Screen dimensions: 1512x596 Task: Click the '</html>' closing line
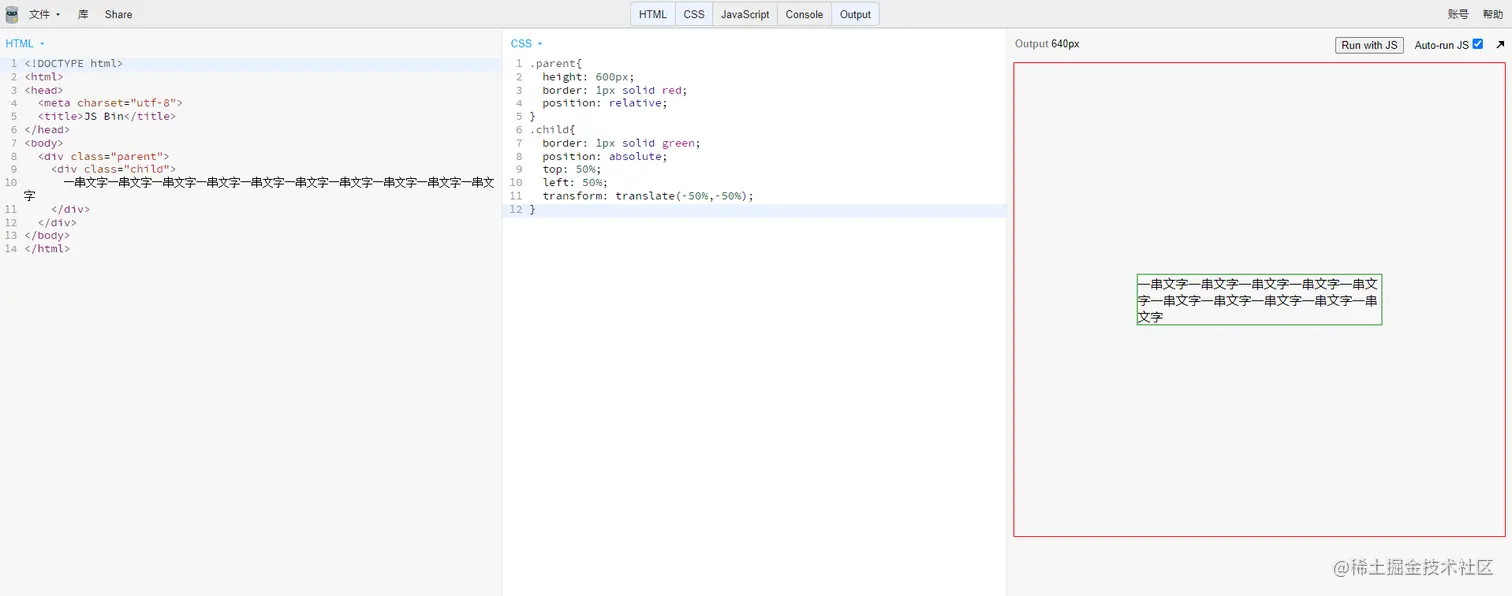point(48,249)
